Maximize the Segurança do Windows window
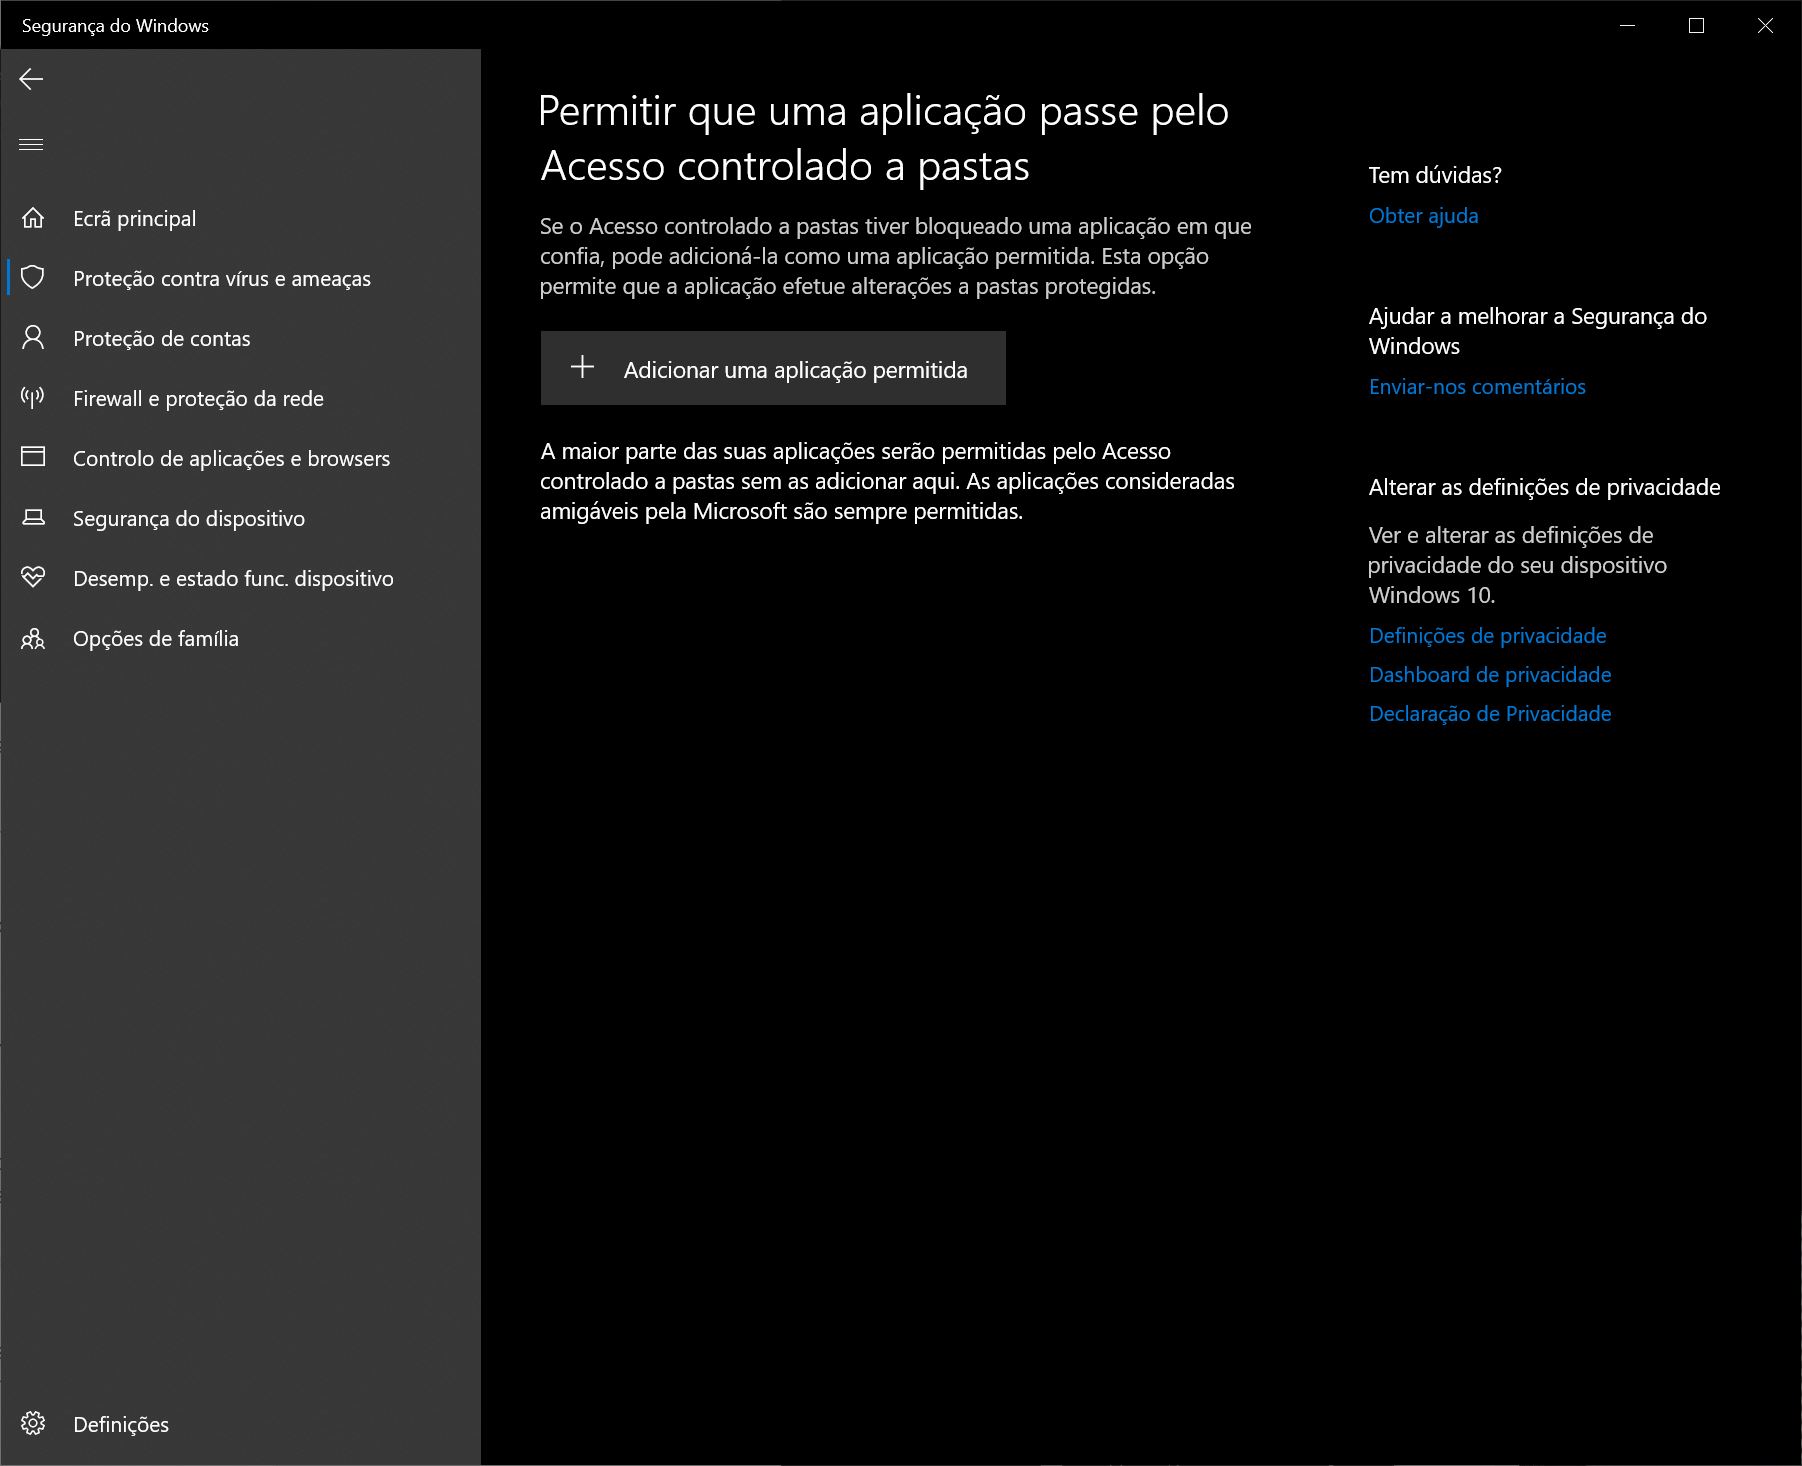Viewport: 1802px width, 1466px height. 1696,25
